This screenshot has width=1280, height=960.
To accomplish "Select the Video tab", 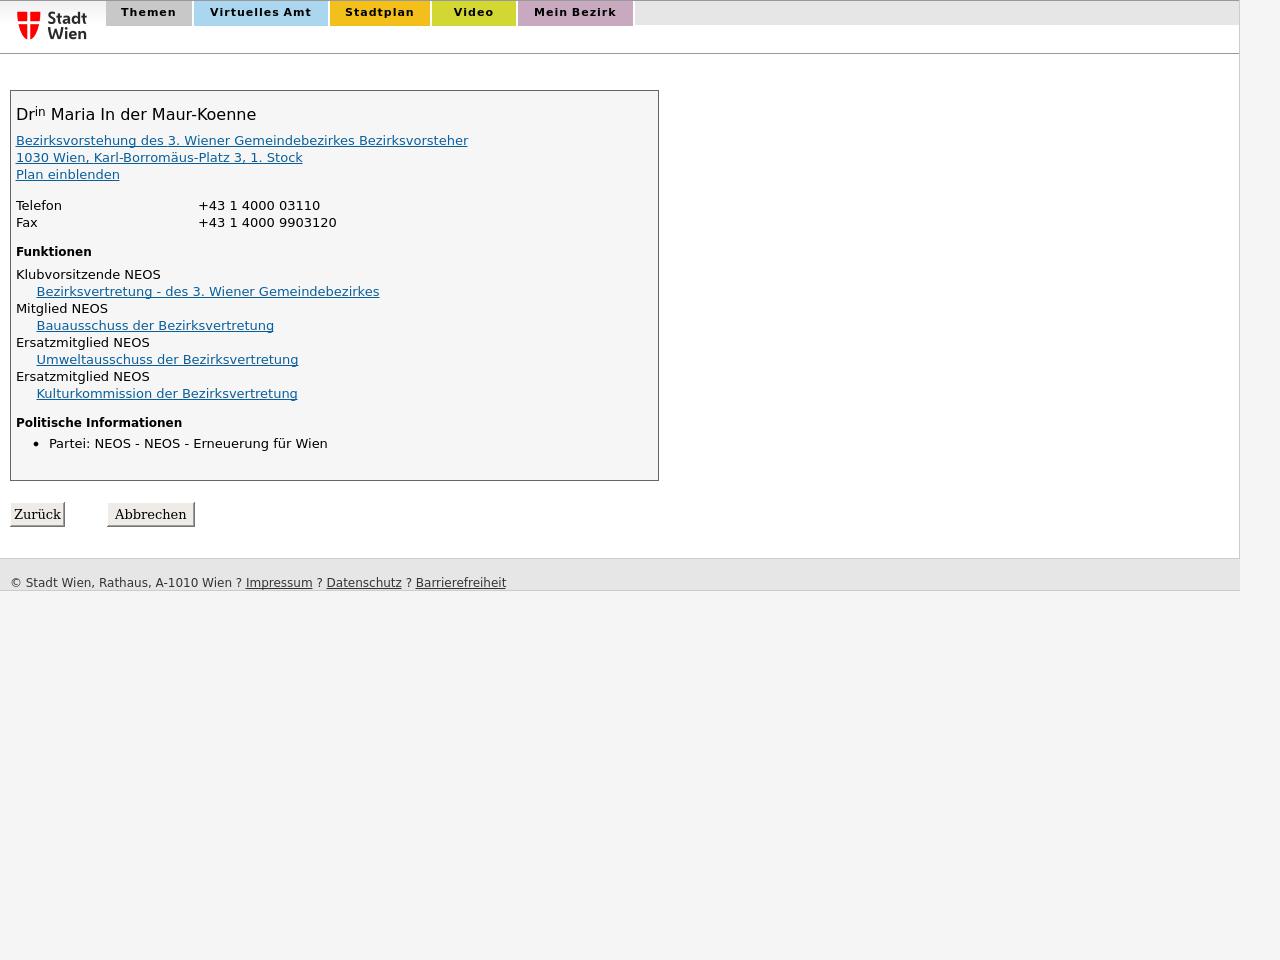I will click(x=473, y=13).
